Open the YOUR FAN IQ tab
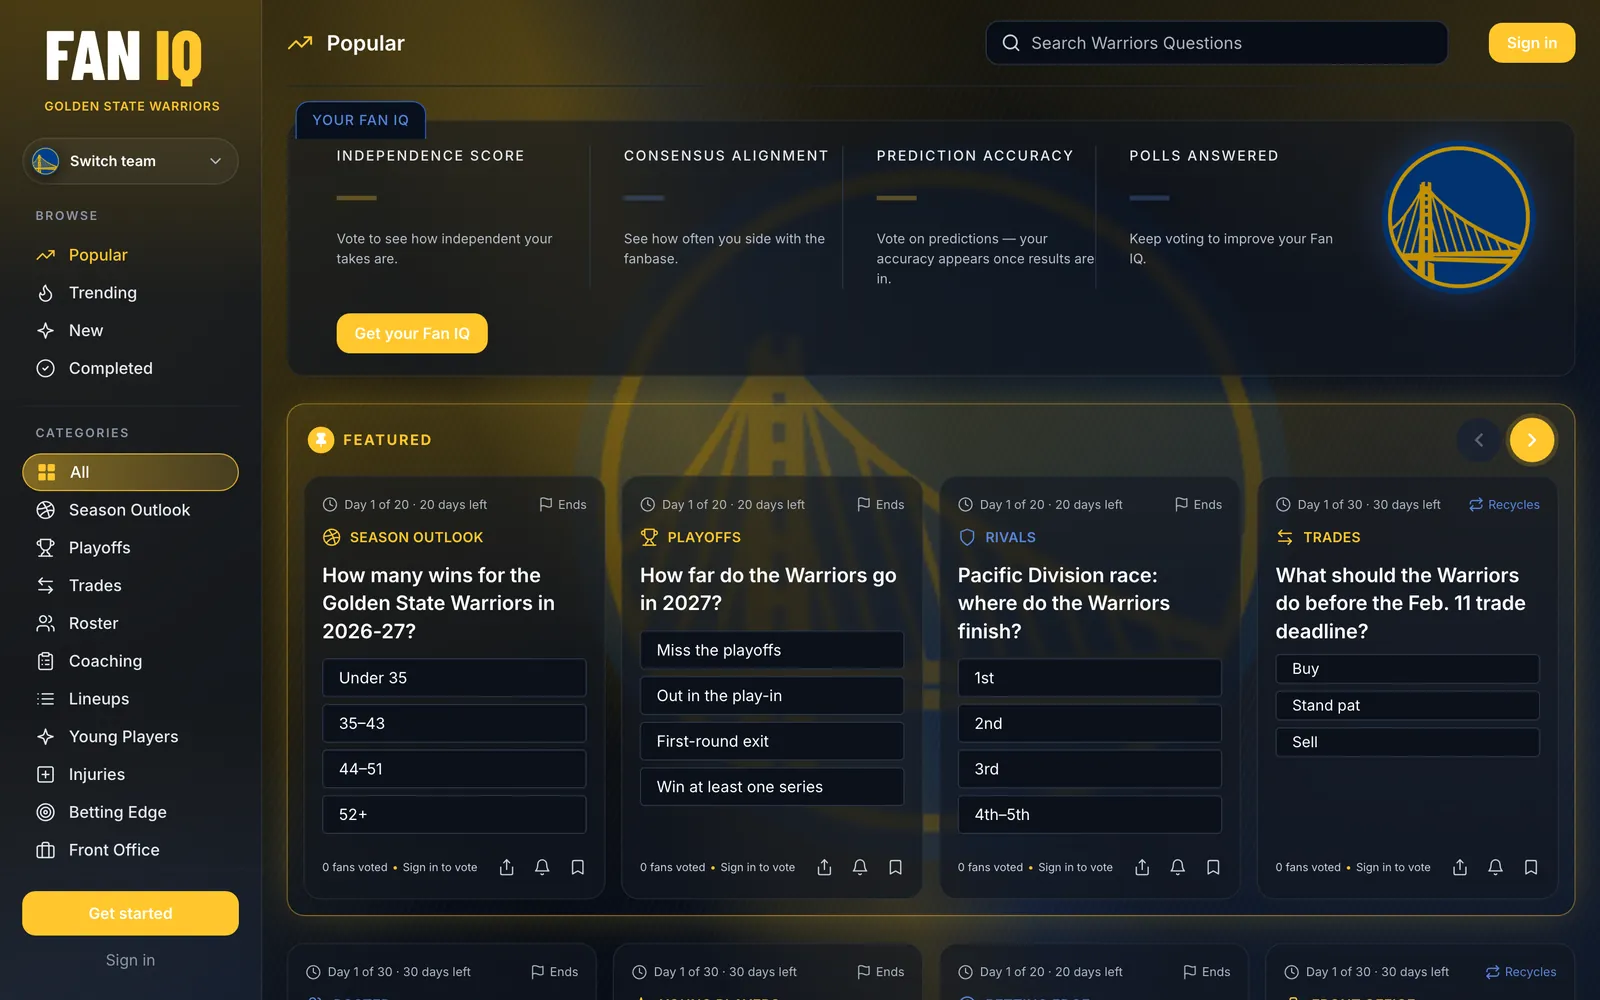The height and width of the screenshot is (1000, 1600). coord(360,120)
